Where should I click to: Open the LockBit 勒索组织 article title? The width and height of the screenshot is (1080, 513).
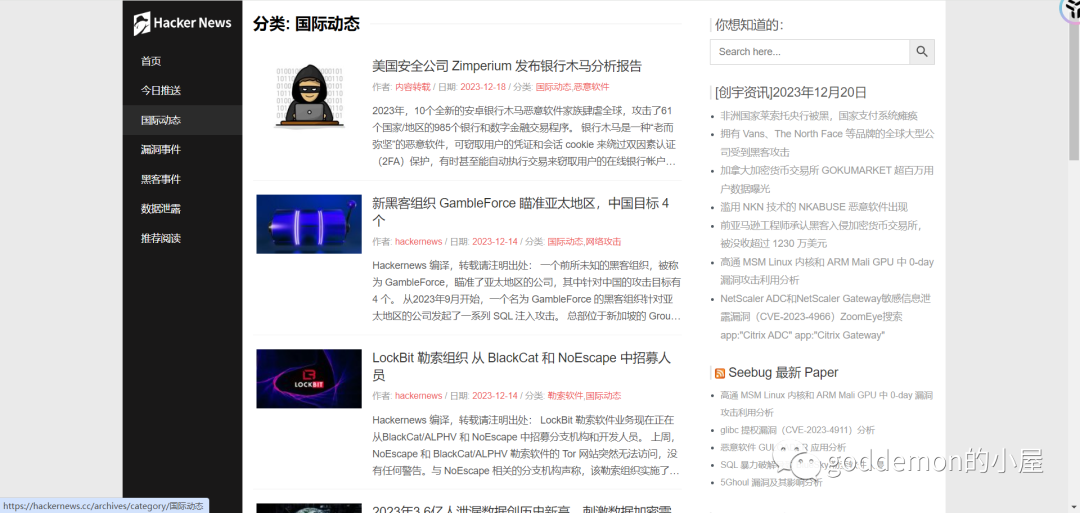(521, 366)
